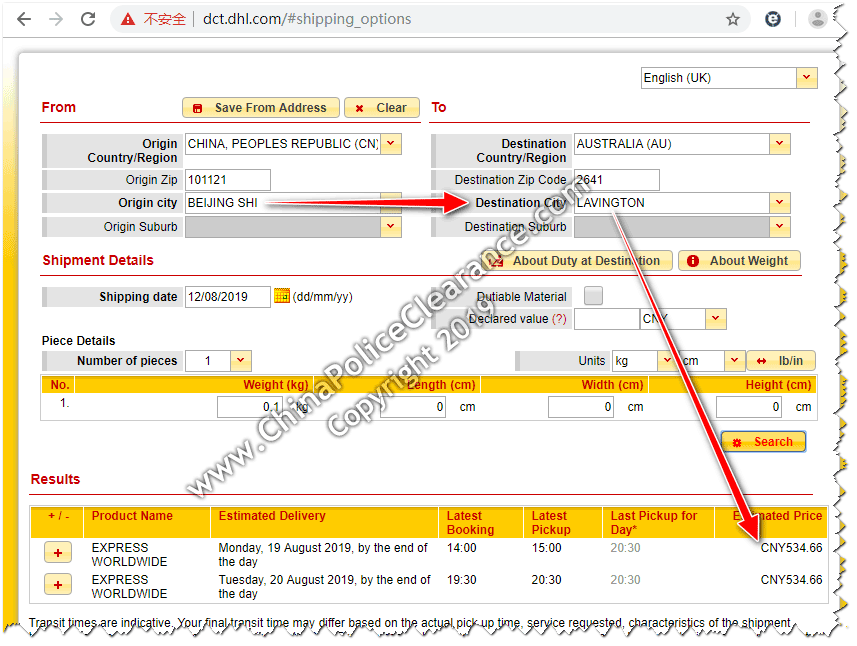857x646 pixels.
Task: Open the browser extension icon
Action: click(772, 20)
